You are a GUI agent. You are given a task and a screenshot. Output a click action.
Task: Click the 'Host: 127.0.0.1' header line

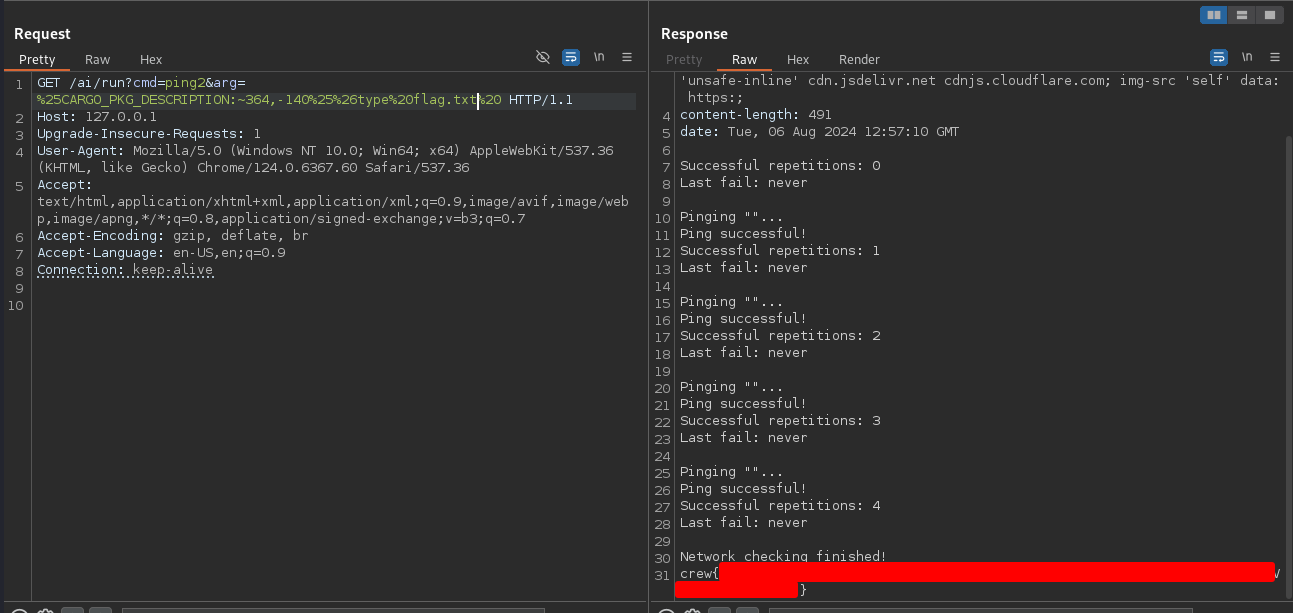97,117
